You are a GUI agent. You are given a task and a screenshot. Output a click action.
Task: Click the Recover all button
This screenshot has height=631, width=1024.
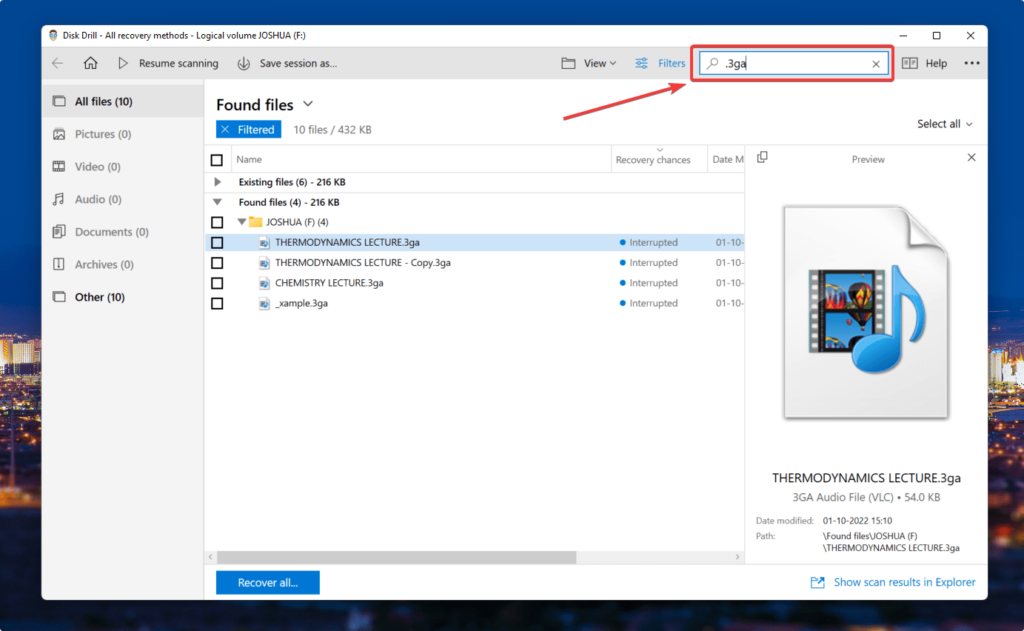tap(267, 582)
